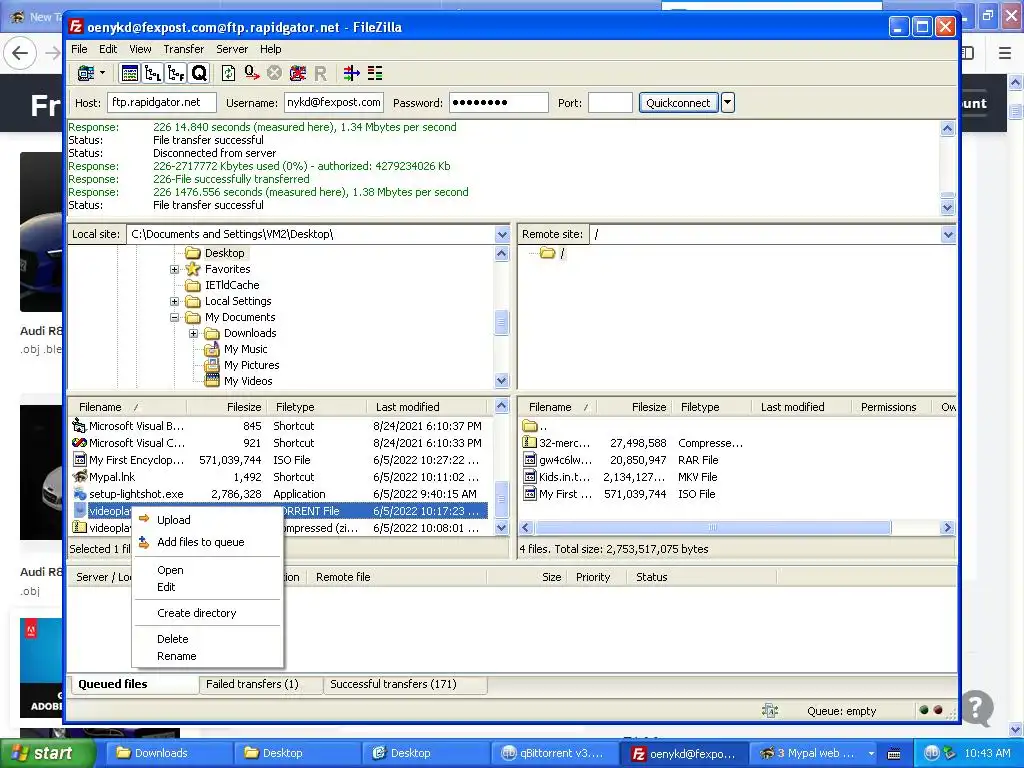This screenshot has width=1024, height=768.
Task: Select the Mypal.lnk file
Action: [x=280, y=477]
